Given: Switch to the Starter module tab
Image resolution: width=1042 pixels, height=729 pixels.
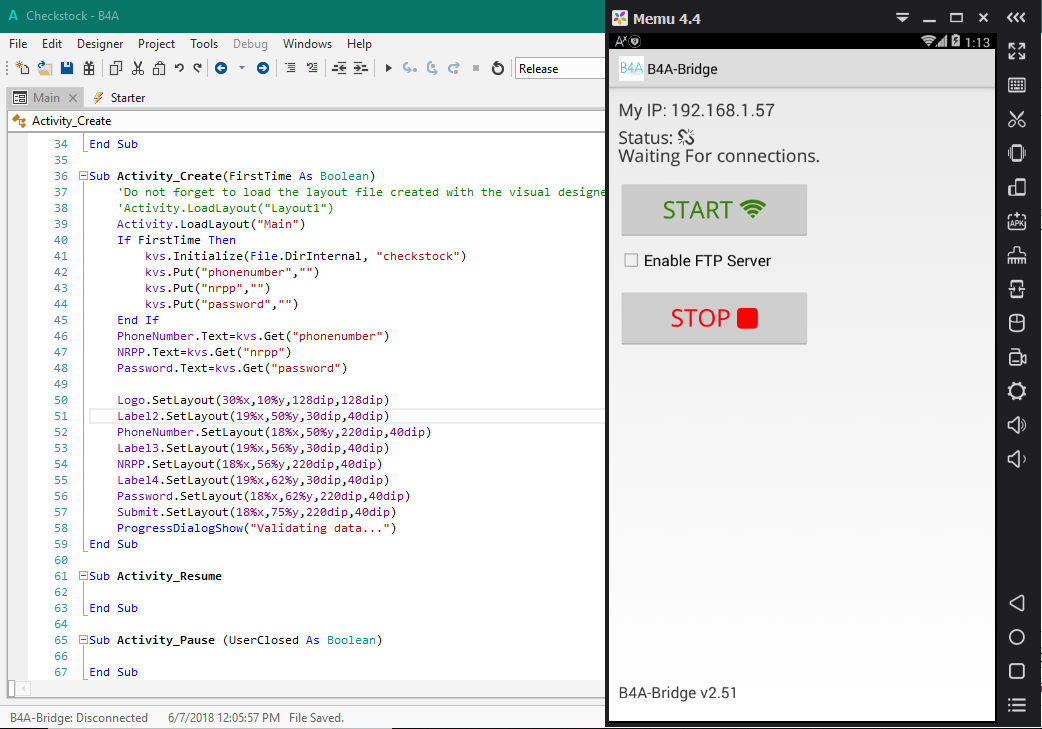Looking at the screenshot, I should (x=119, y=98).
